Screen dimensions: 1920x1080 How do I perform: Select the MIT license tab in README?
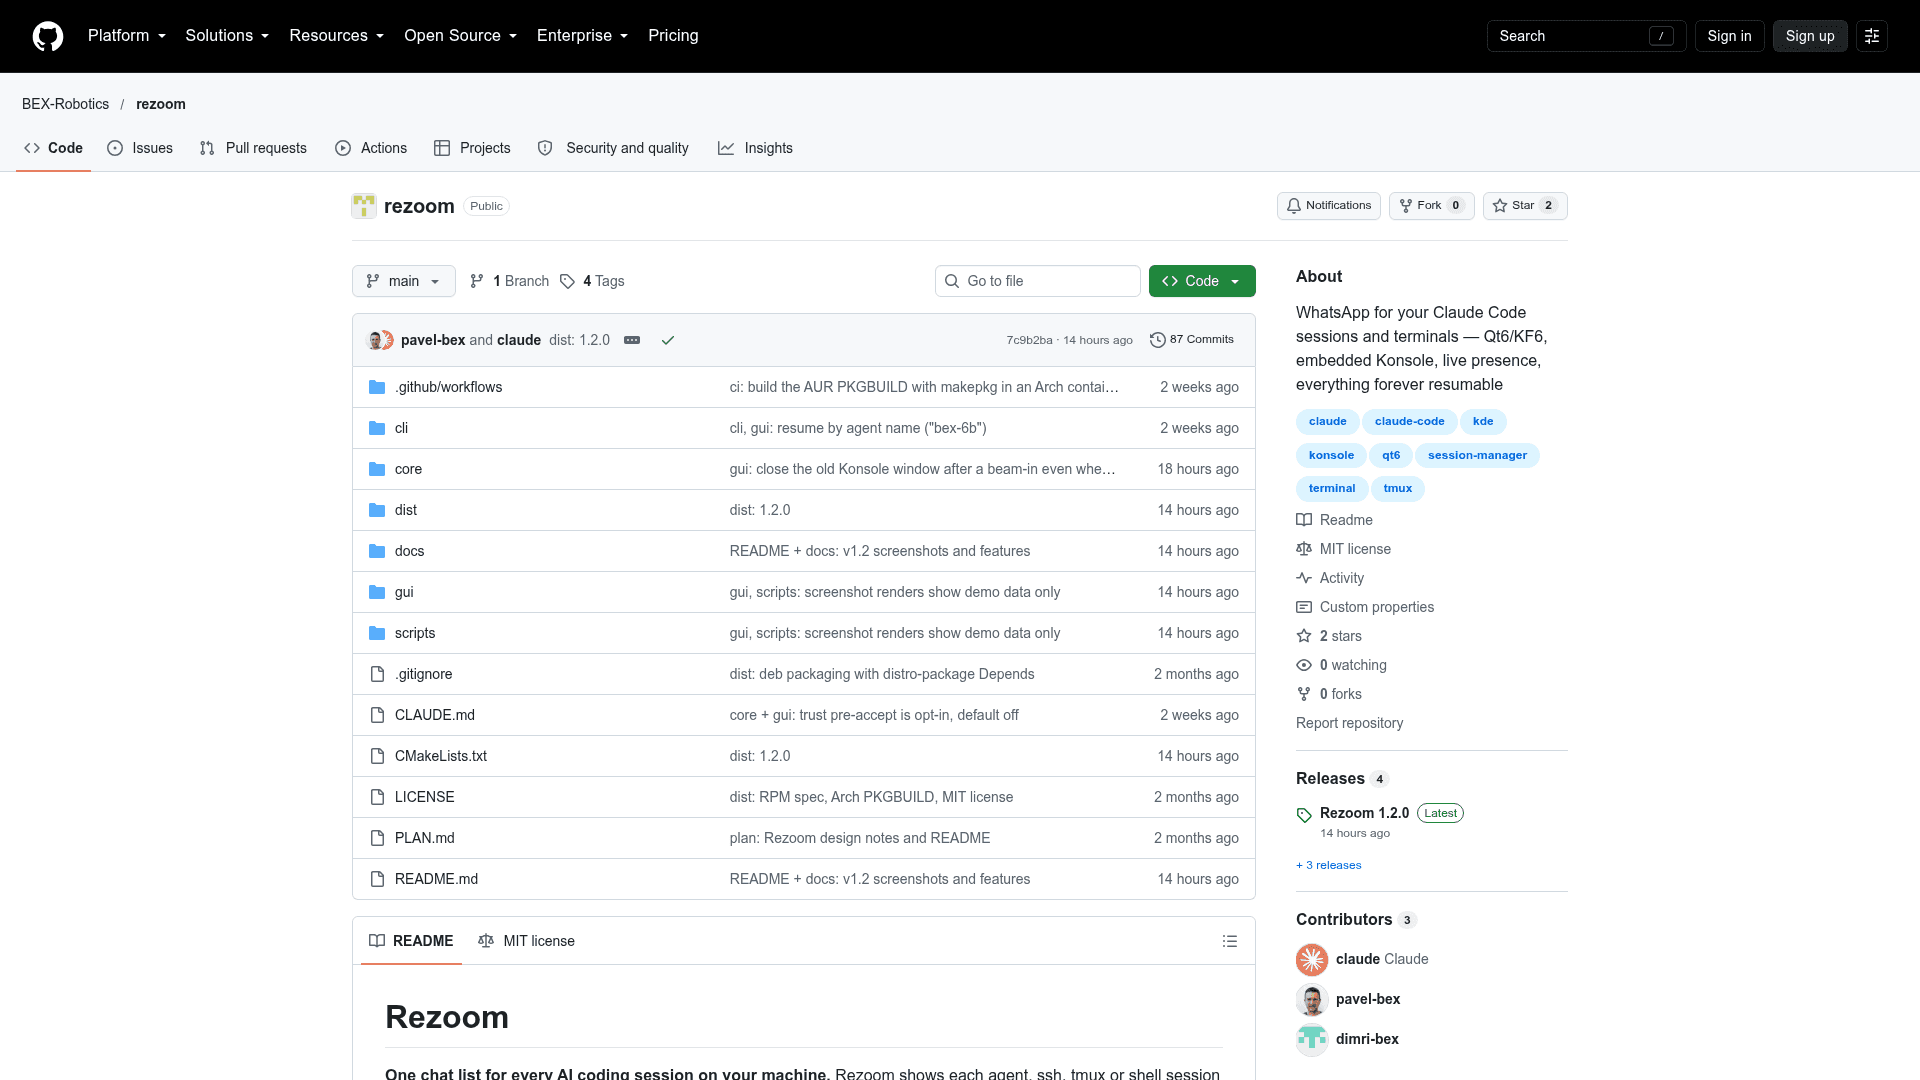(x=527, y=941)
